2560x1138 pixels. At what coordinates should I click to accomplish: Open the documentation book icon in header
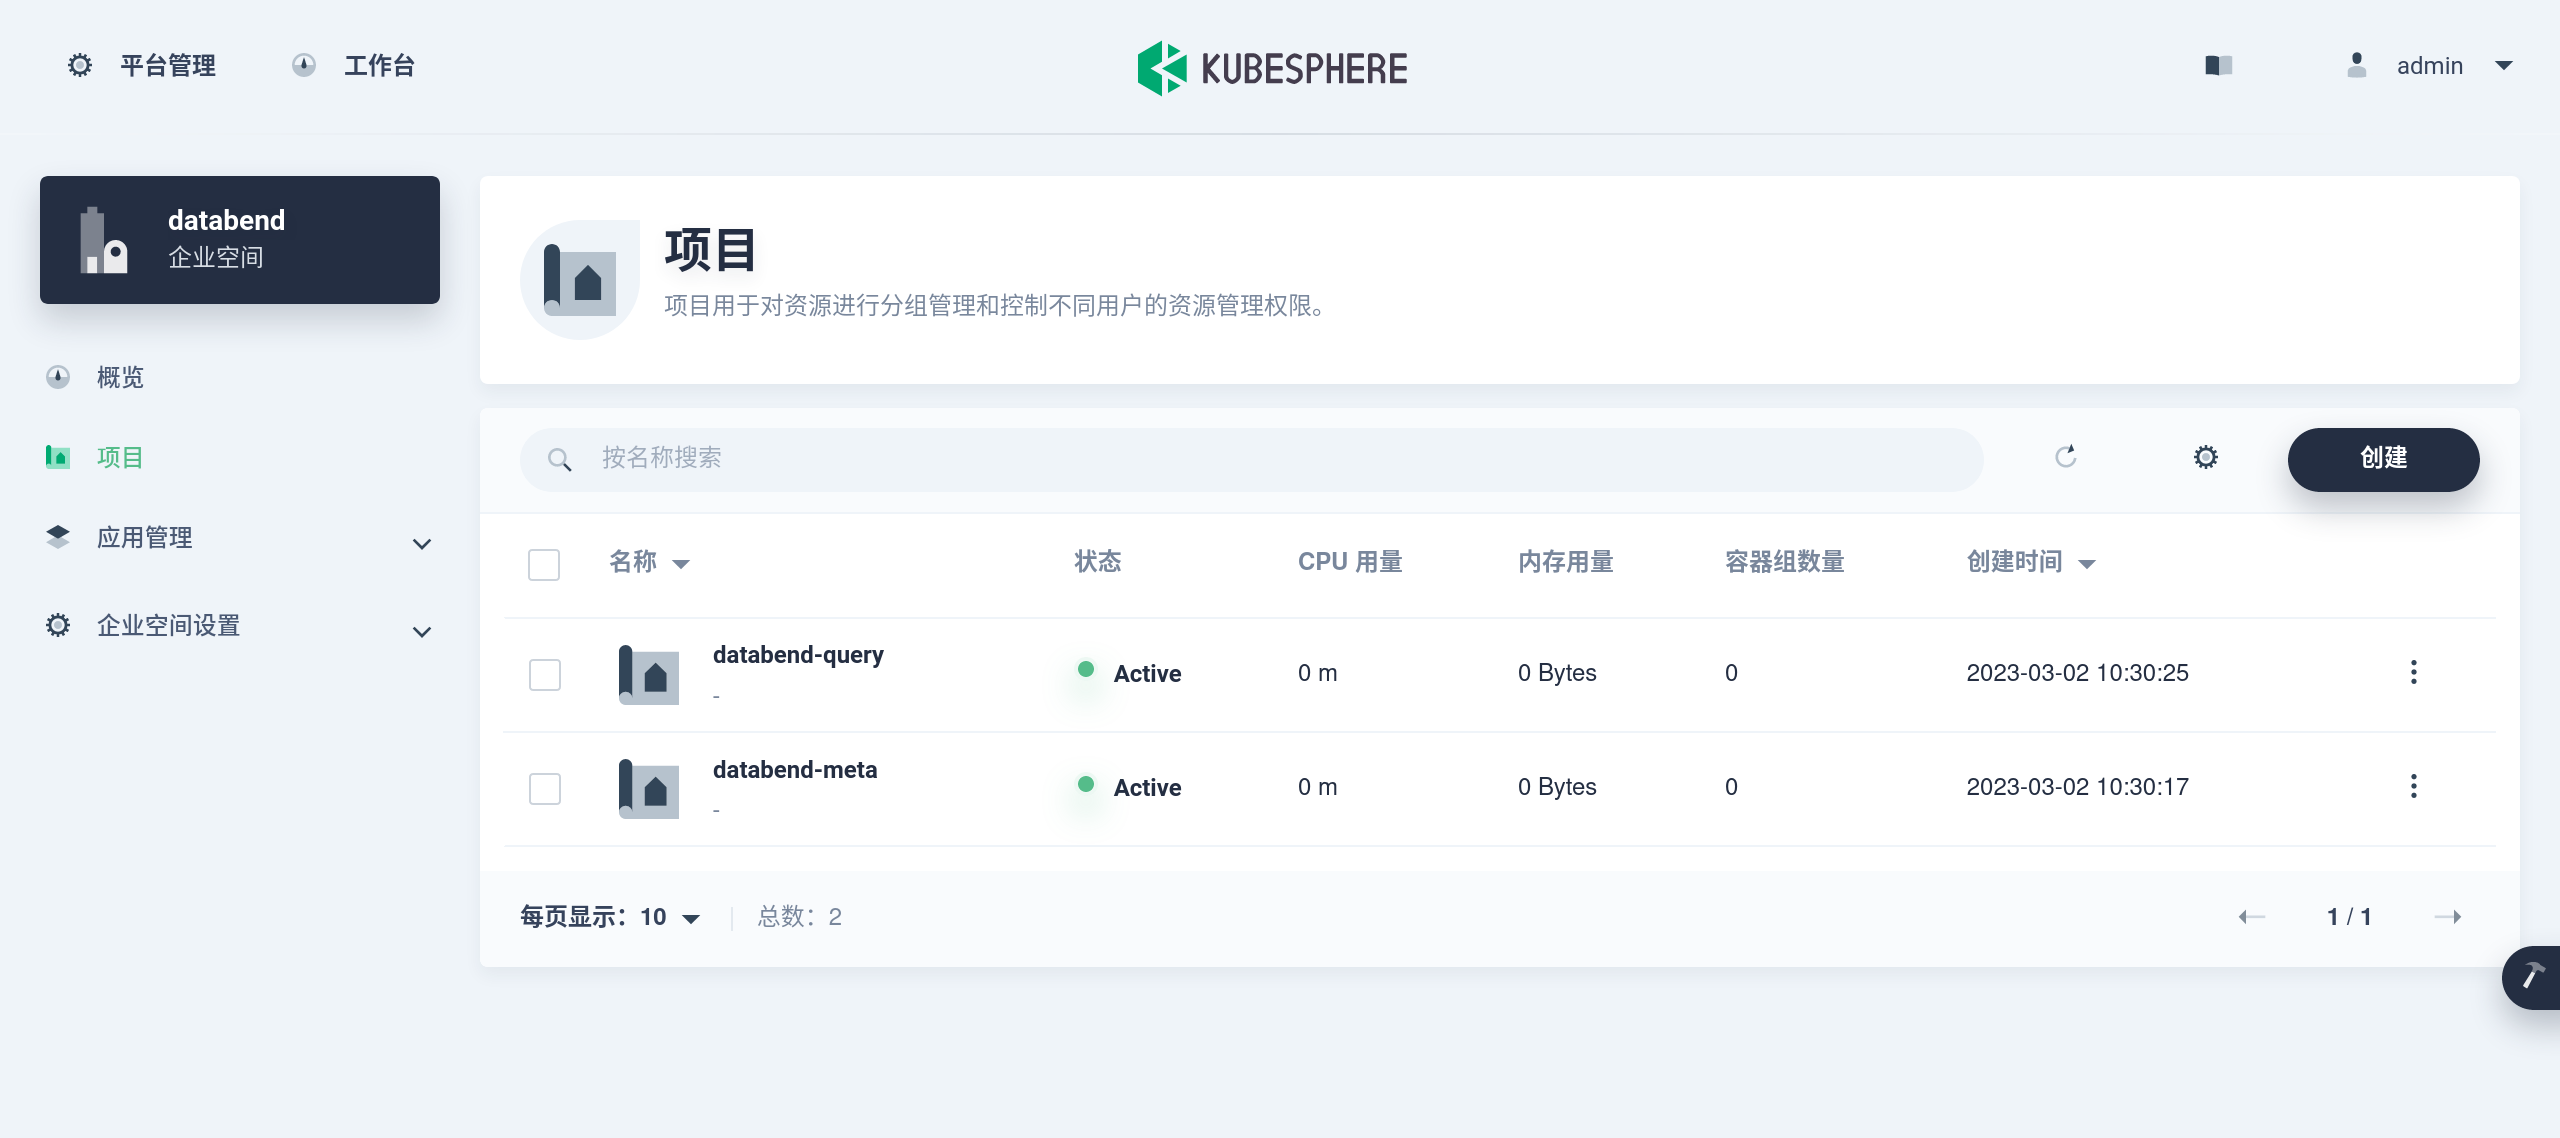click(x=2218, y=66)
